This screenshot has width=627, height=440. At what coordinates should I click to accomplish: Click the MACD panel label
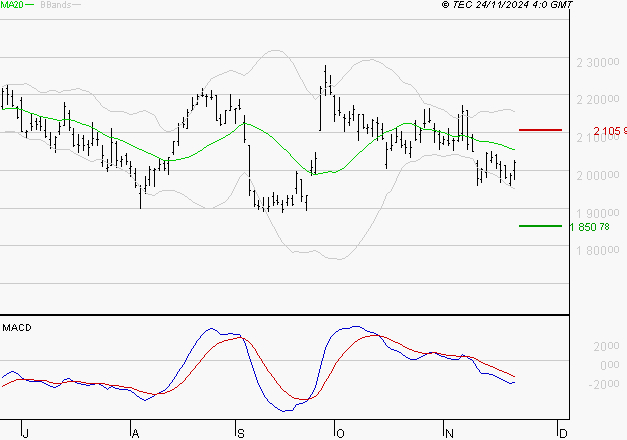[x=17, y=328]
